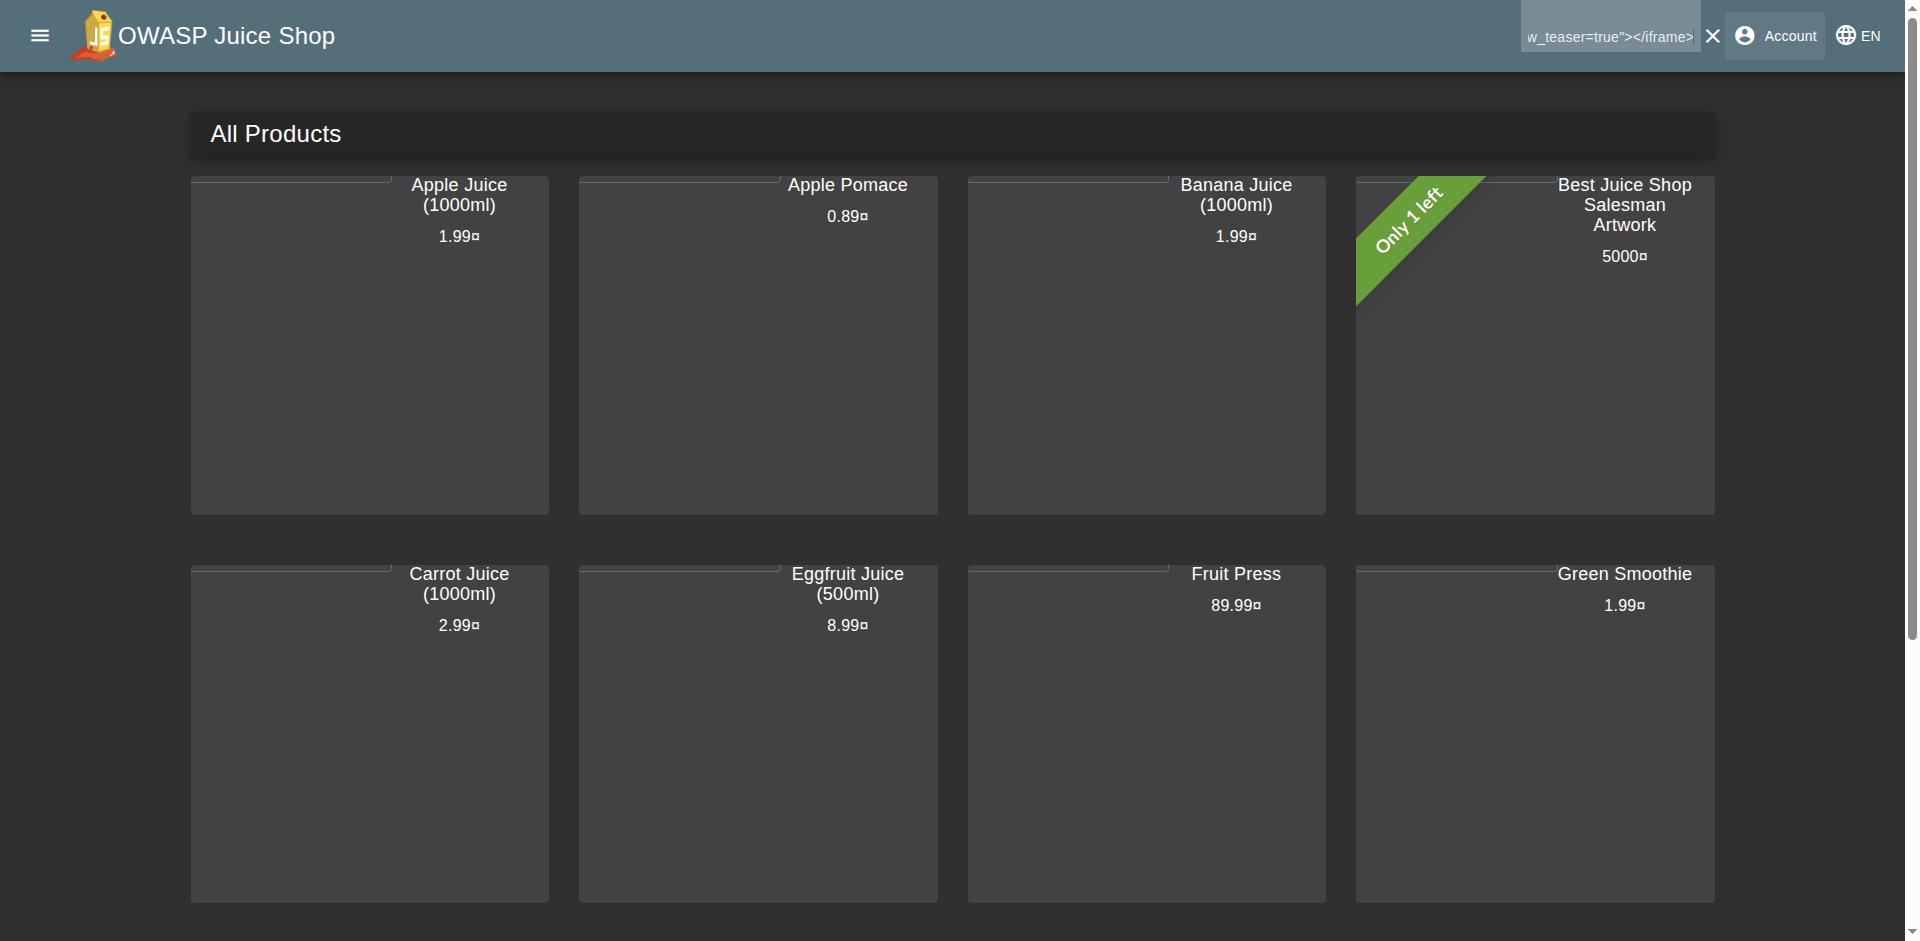Click the page vertical scrollbar thumb
Viewport: 1920px width, 941px height.
point(1912,320)
